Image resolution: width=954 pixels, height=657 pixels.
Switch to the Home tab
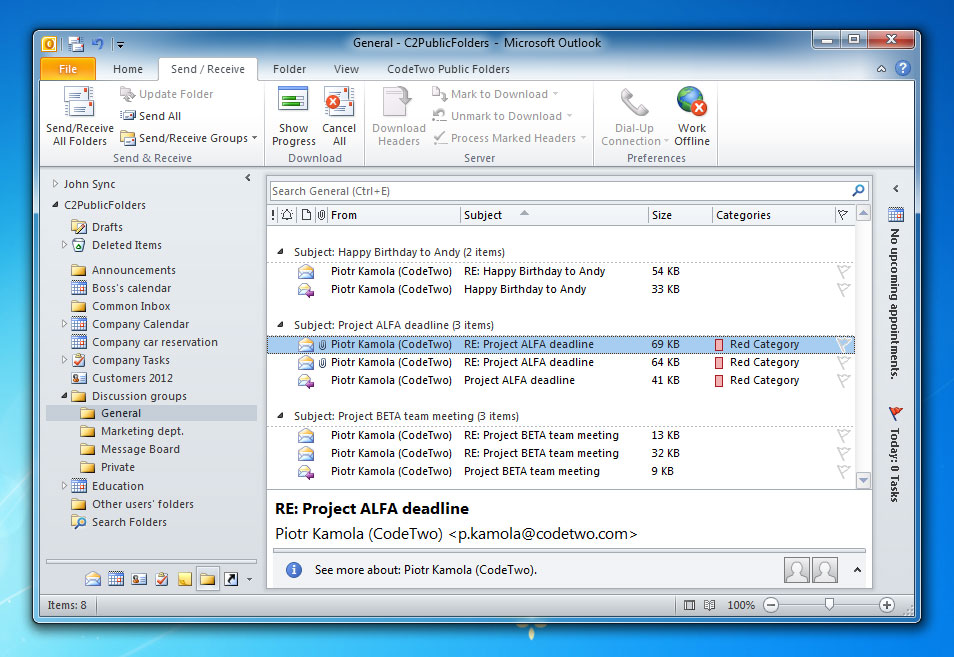tap(128, 69)
